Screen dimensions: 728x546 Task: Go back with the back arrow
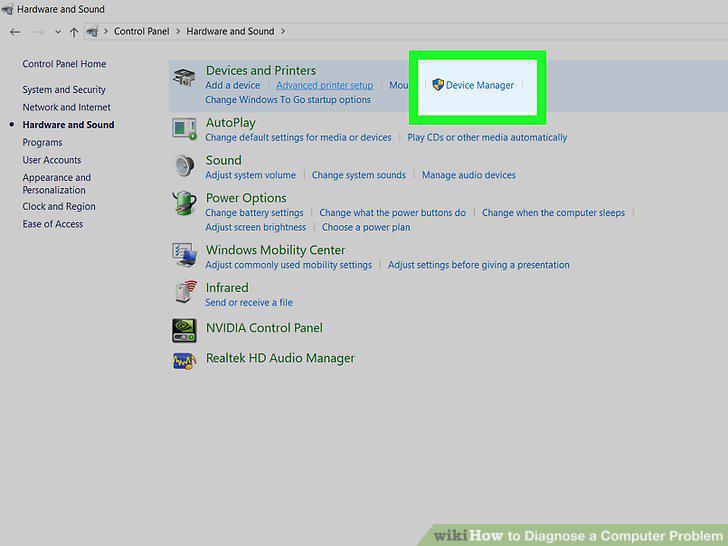15,32
